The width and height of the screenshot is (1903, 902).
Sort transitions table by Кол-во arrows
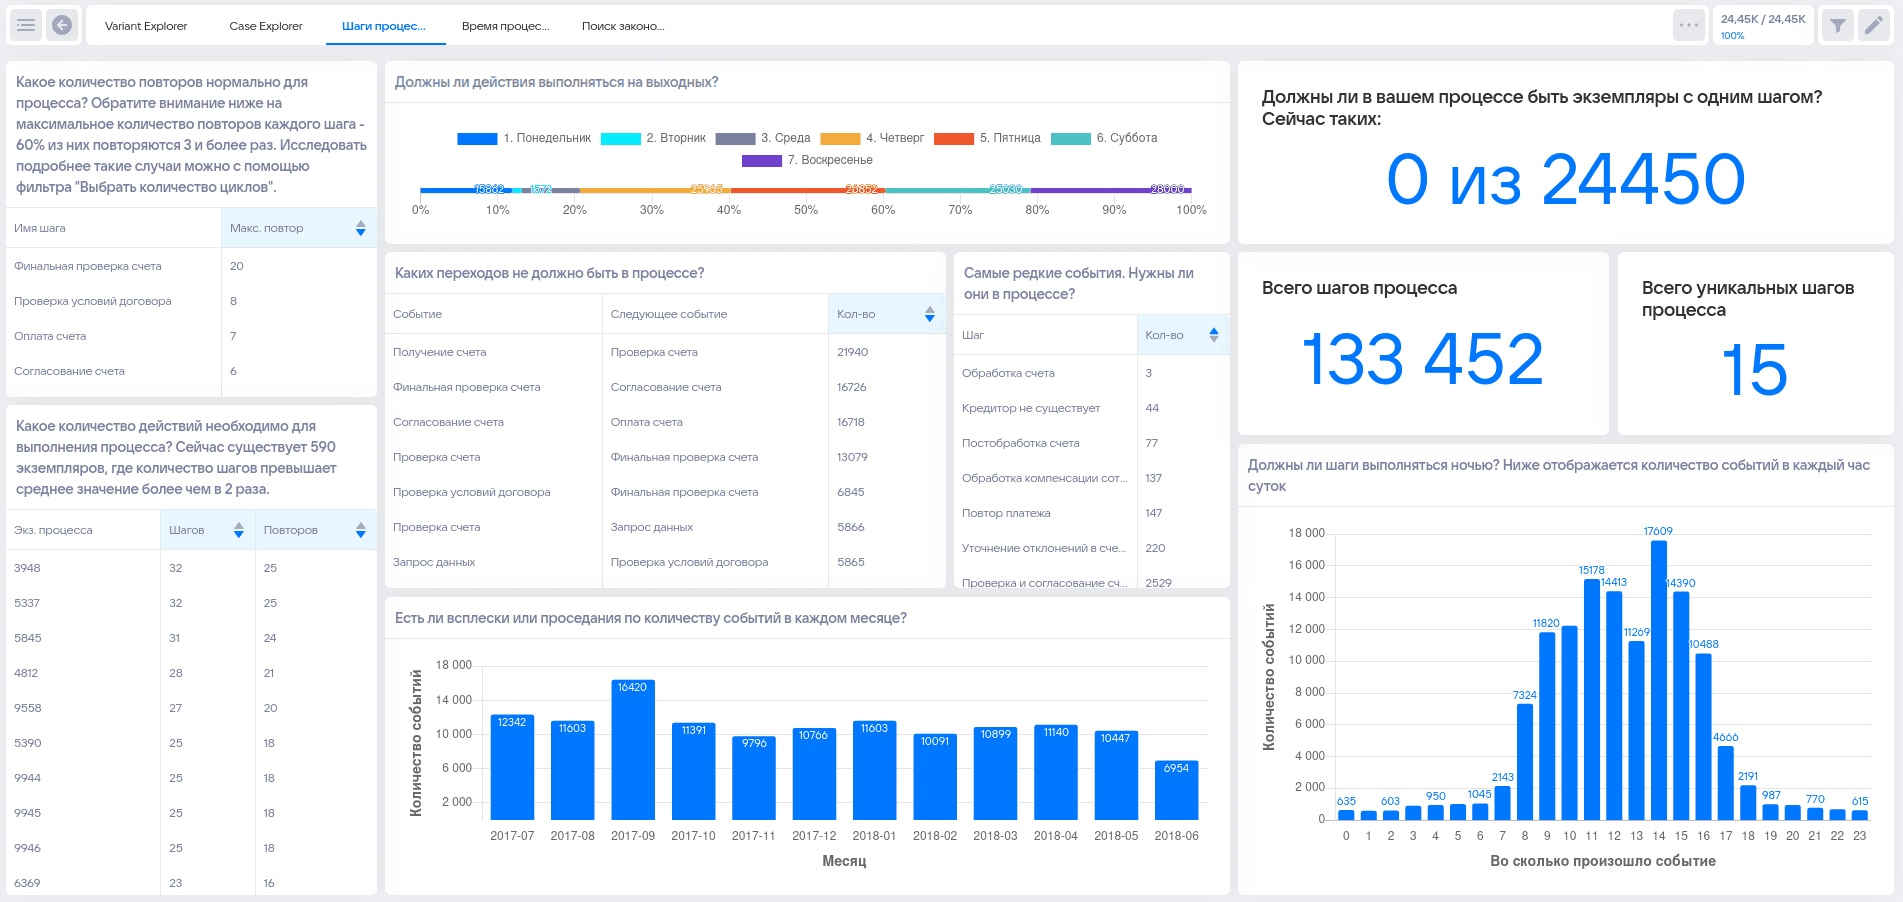[930, 315]
